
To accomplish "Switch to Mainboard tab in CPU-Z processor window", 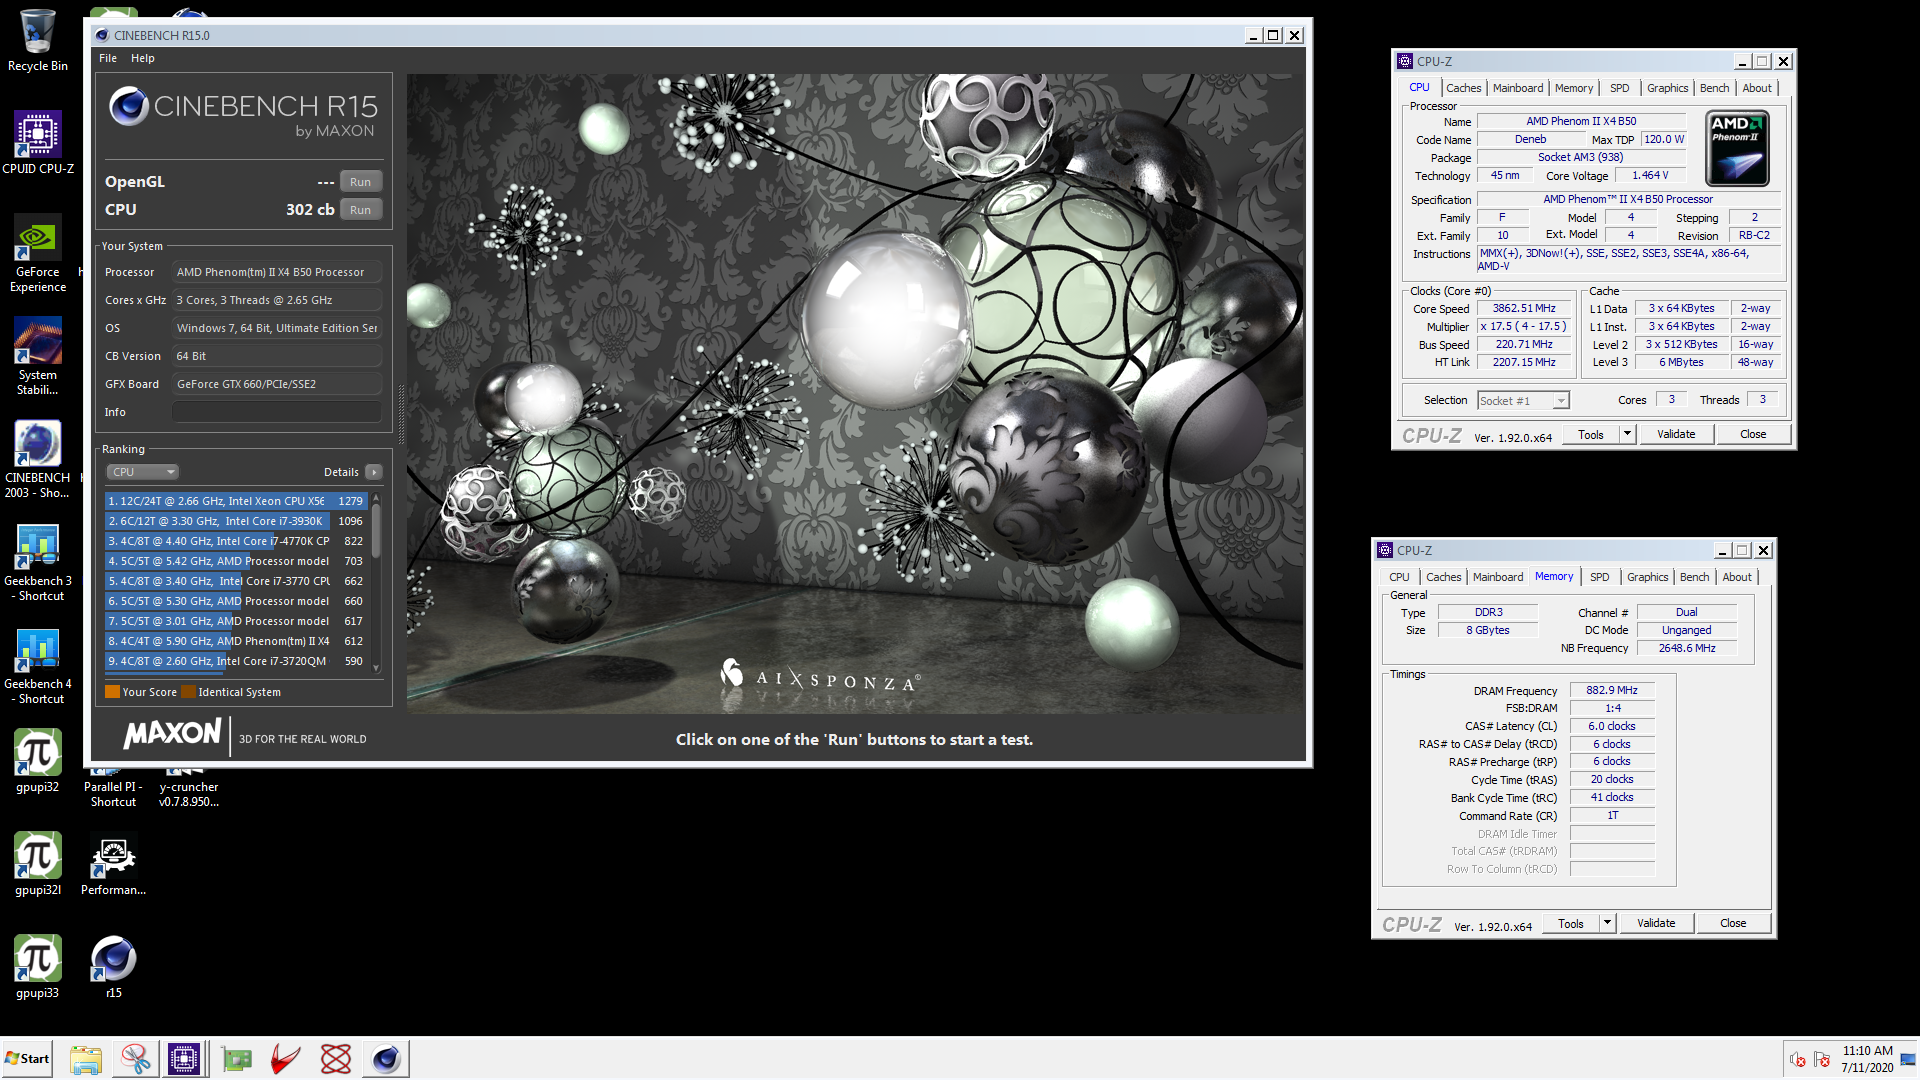I will (x=1517, y=88).
